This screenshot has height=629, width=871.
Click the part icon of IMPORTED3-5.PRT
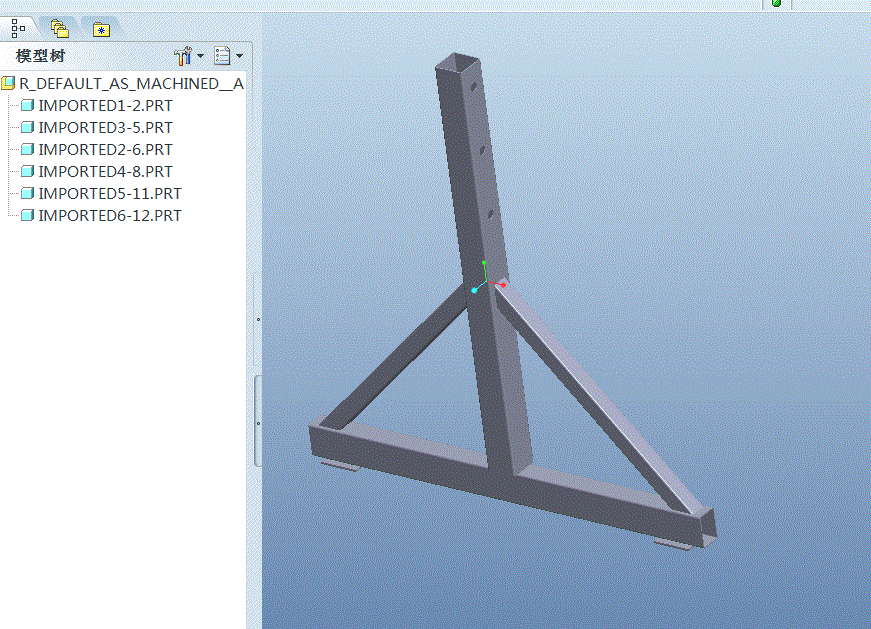pos(27,127)
